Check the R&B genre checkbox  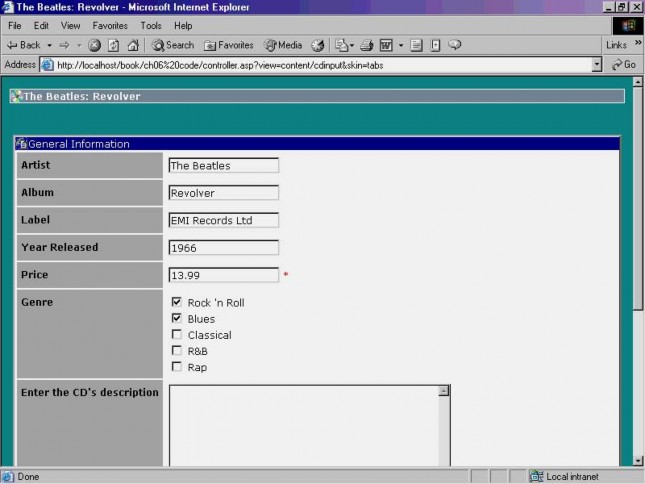[x=176, y=350]
